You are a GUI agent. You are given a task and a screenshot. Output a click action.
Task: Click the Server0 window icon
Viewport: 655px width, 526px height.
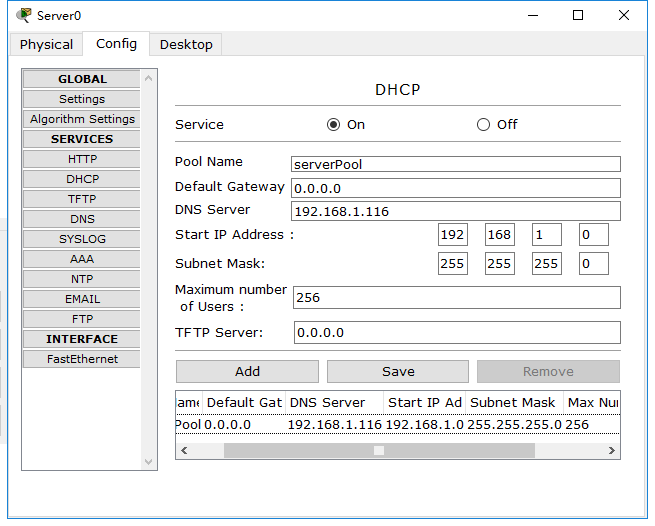(x=24, y=15)
